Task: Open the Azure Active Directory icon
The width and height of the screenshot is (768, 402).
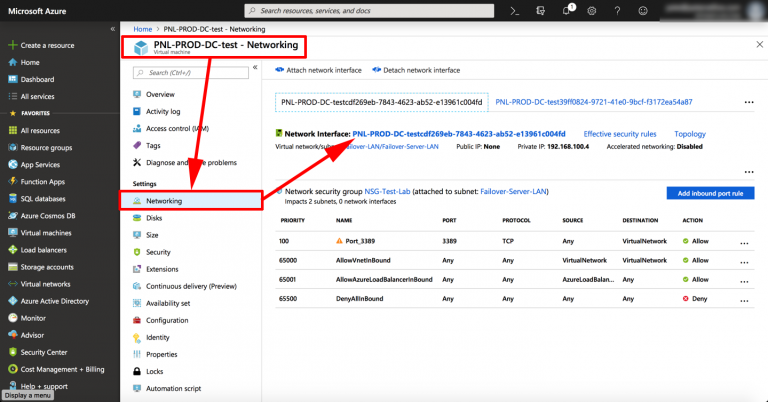Action: click(13, 301)
